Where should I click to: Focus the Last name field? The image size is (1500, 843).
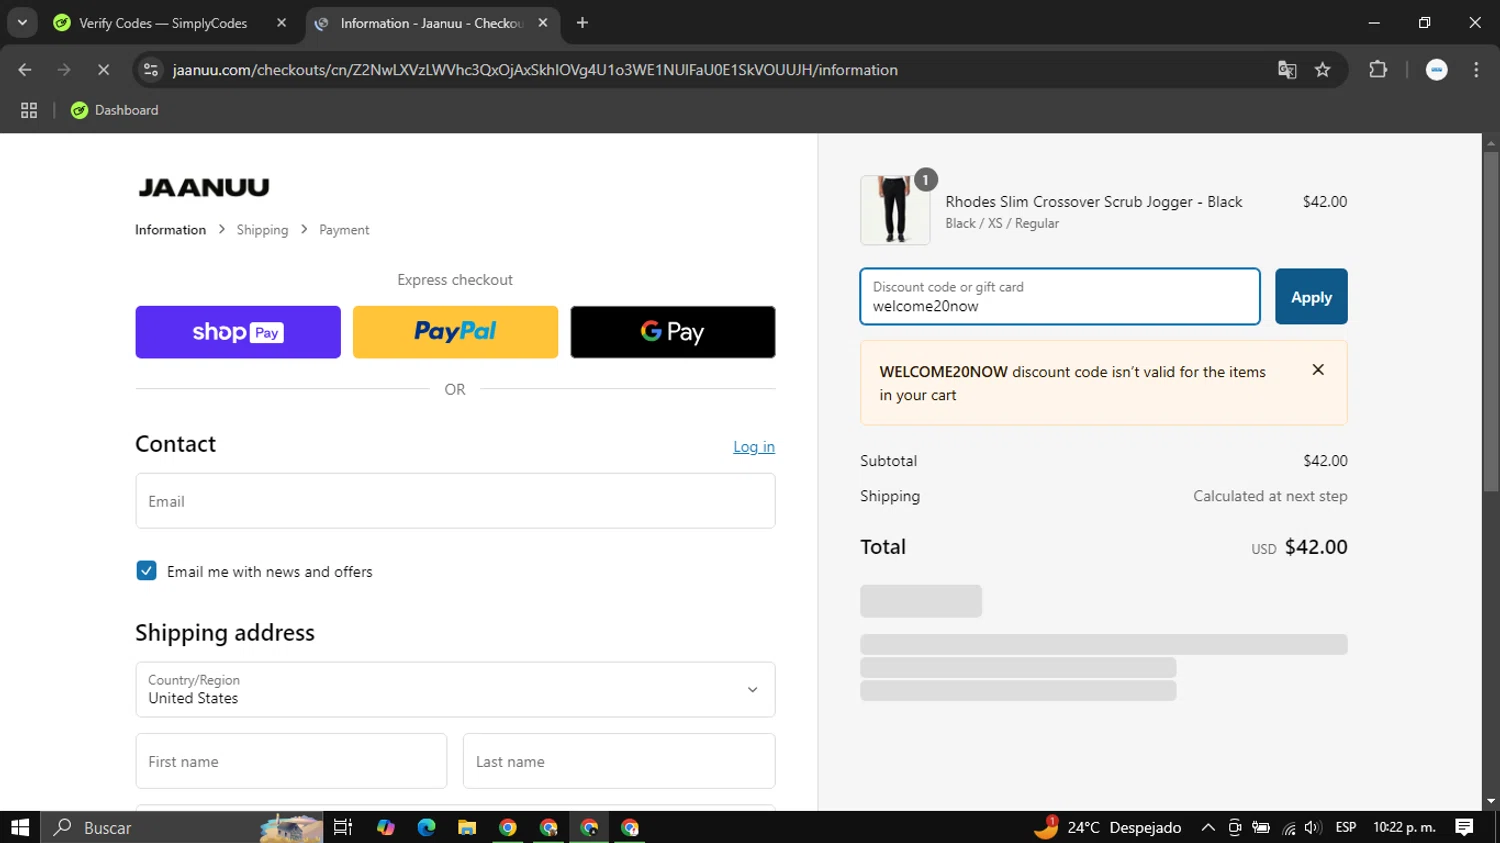tap(619, 761)
